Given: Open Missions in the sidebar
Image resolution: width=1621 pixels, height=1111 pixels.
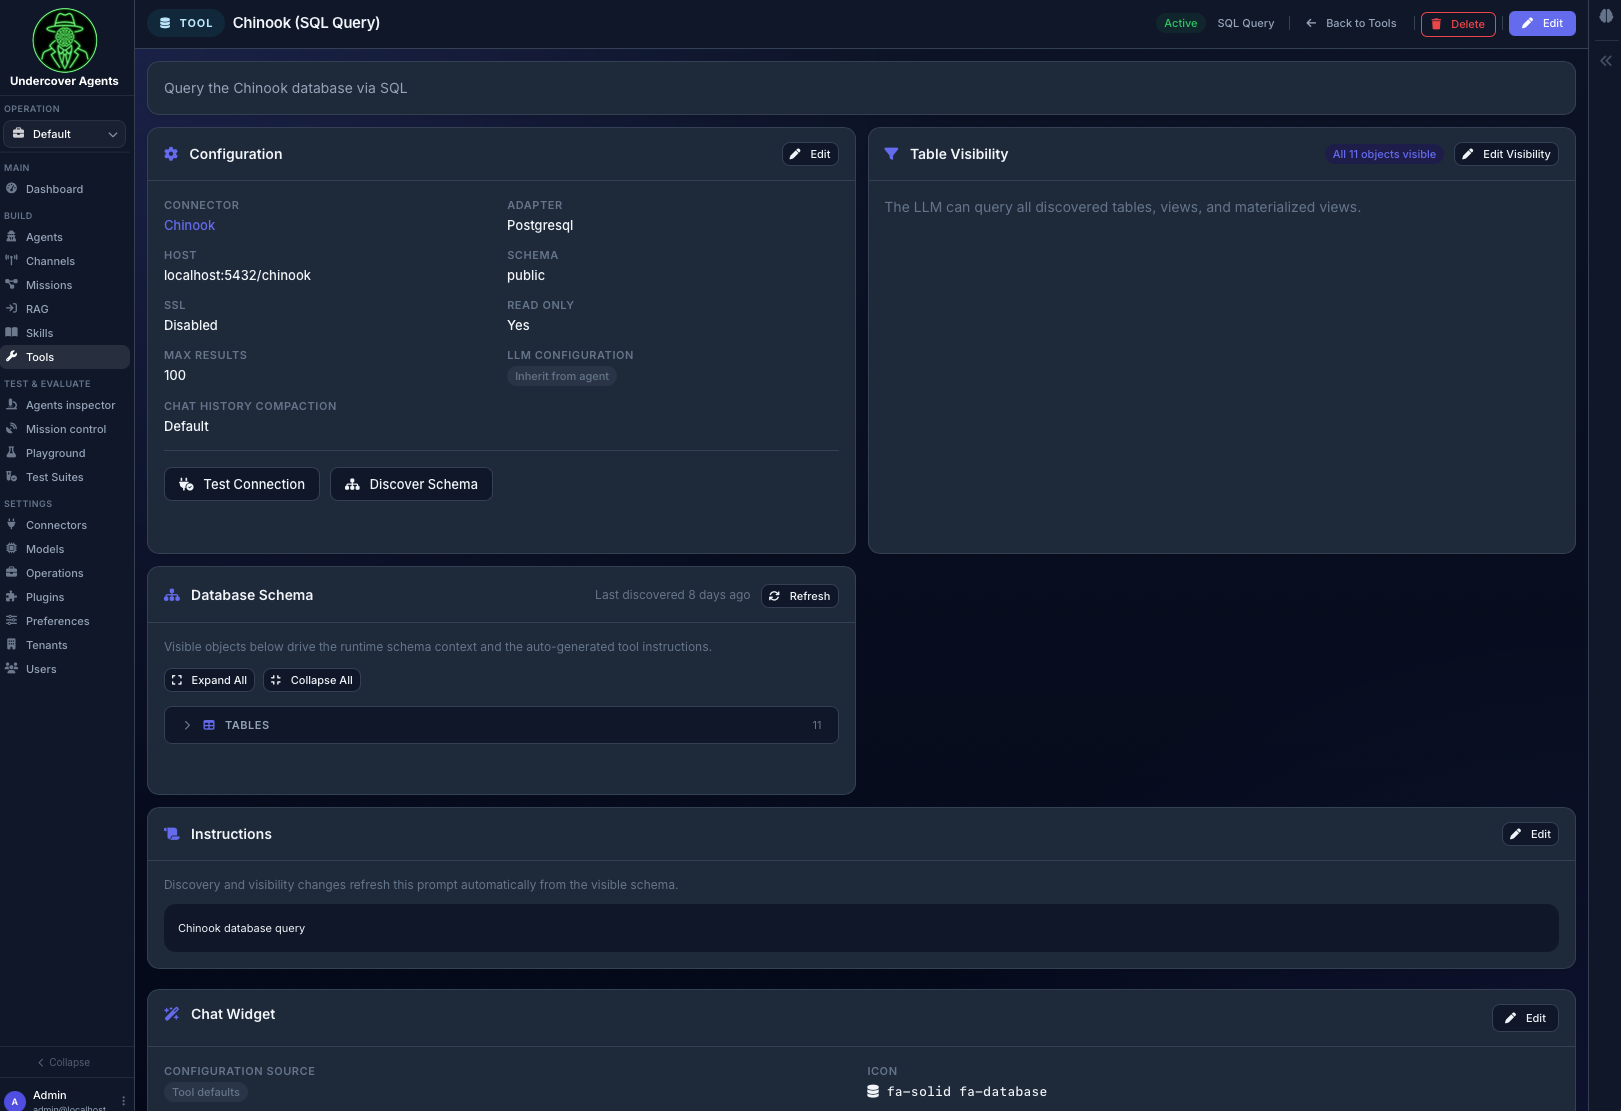Looking at the screenshot, I should [x=49, y=285].
